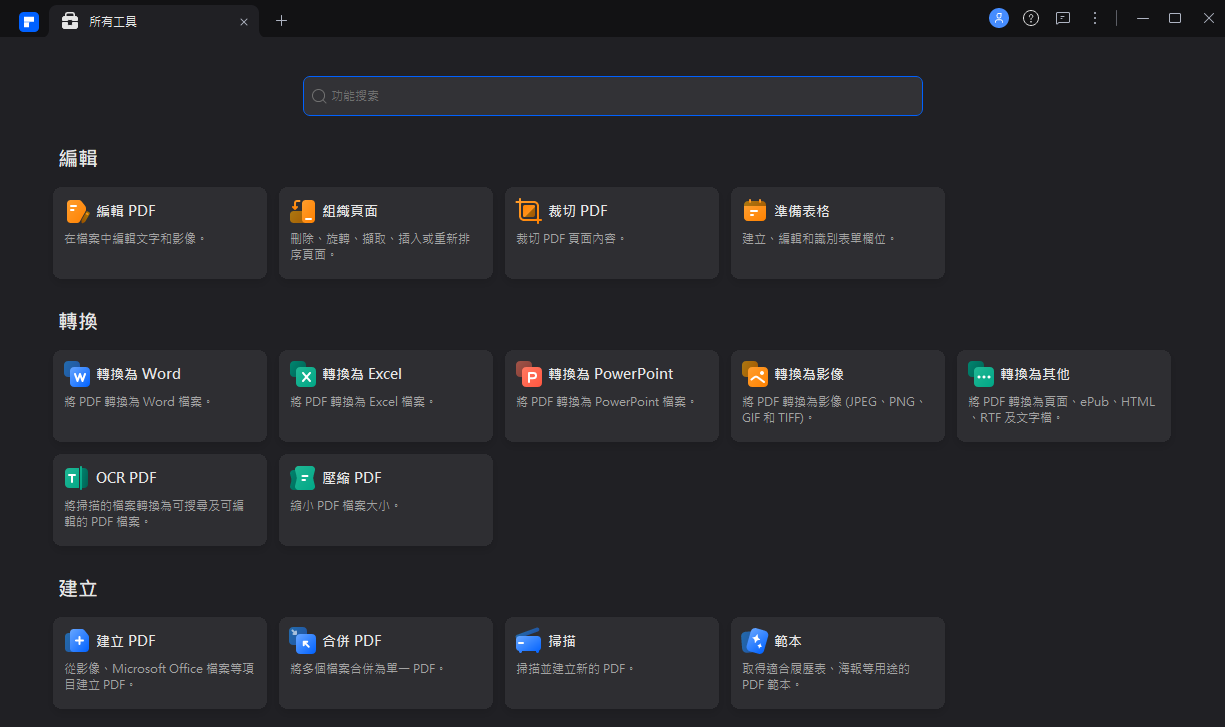Image resolution: width=1225 pixels, height=727 pixels.
Task: Focus the 功能搜索 search field
Action: [x=613, y=96]
